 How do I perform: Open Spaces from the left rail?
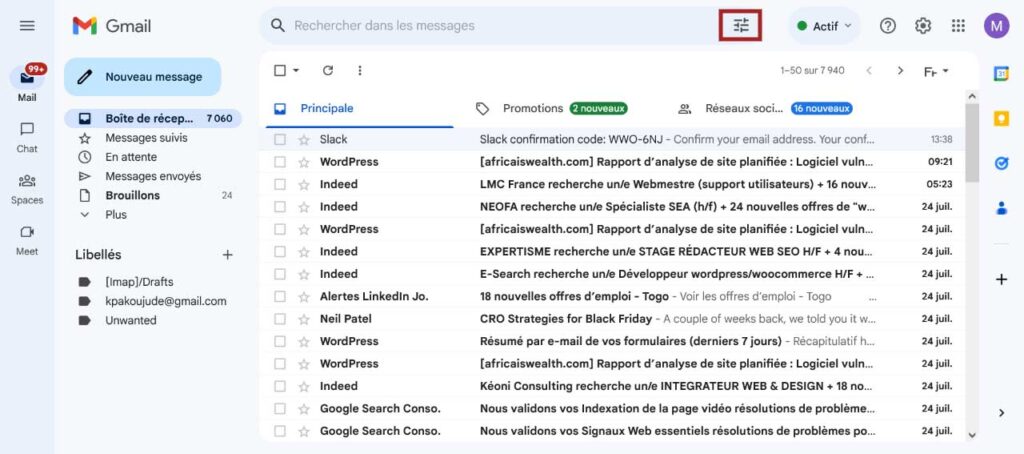click(x=27, y=189)
